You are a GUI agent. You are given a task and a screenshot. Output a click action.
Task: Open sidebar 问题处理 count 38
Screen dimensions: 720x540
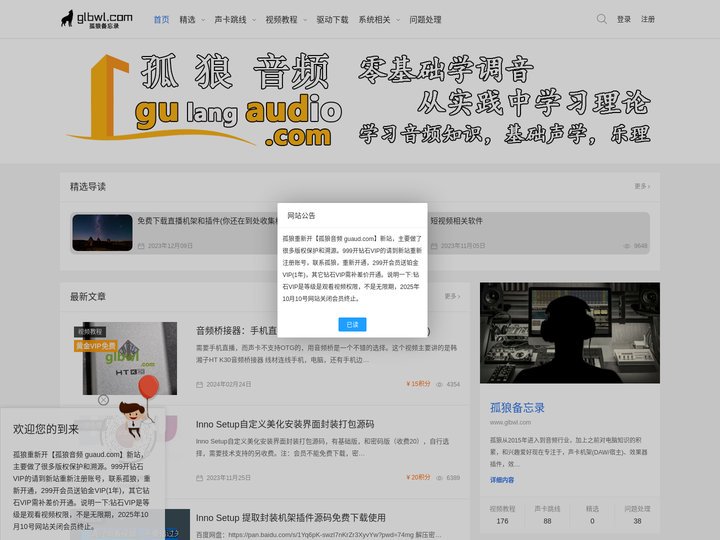[637, 515]
